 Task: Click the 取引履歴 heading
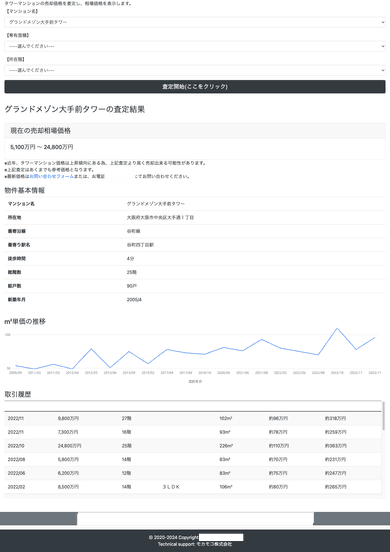pyautogui.click(x=18, y=394)
